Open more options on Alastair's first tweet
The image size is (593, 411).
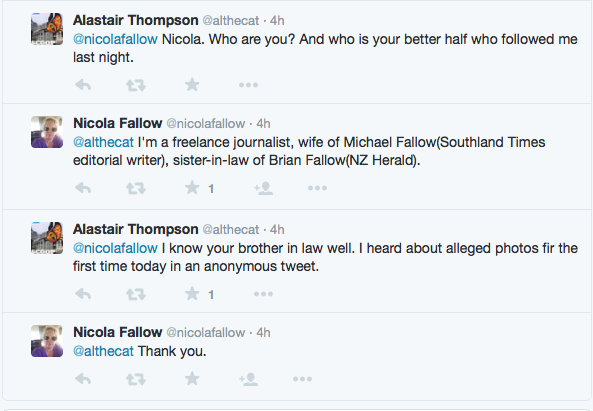tap(248, 85)
